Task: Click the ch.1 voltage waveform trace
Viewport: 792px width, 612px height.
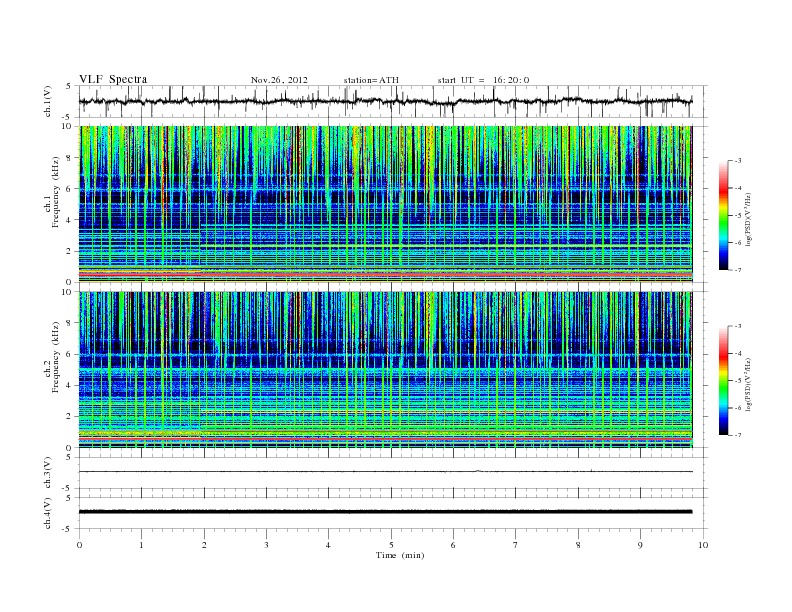Action: tap(385, 101)
